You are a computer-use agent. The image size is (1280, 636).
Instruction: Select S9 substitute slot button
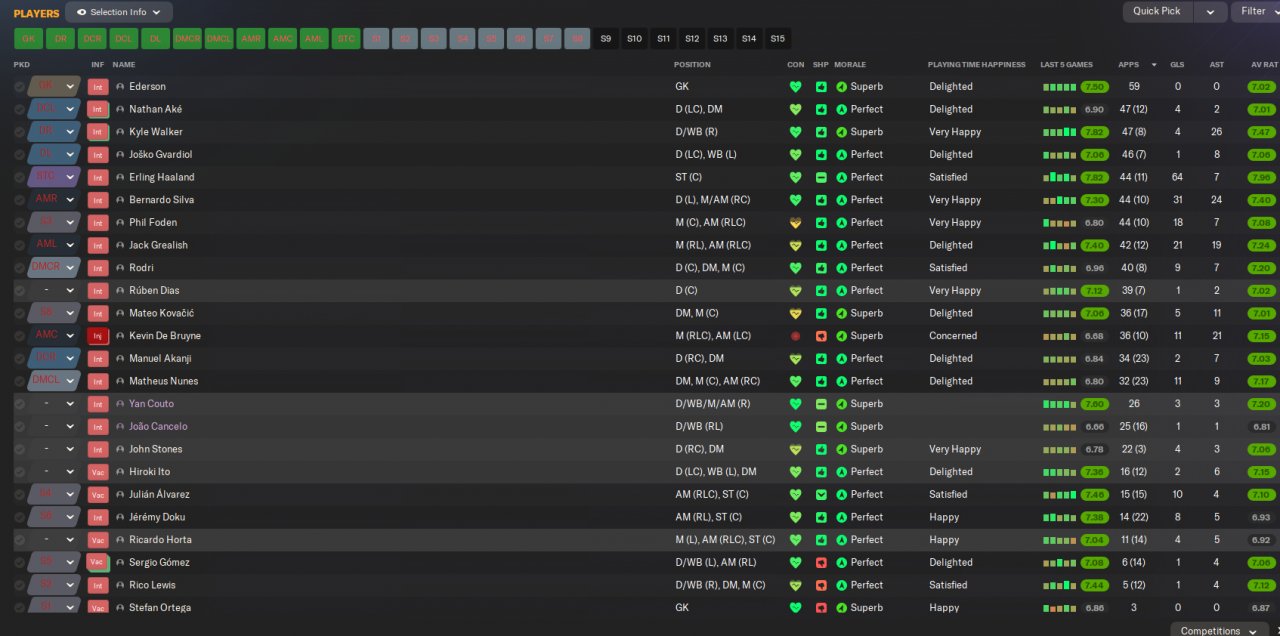[x=606, y=39]
